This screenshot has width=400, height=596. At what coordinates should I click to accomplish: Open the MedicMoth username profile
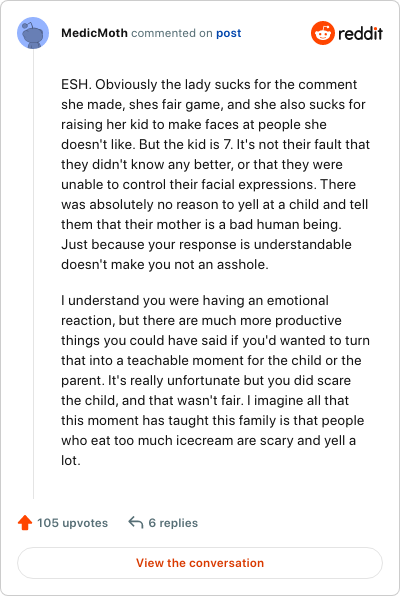tap(94, 33)
